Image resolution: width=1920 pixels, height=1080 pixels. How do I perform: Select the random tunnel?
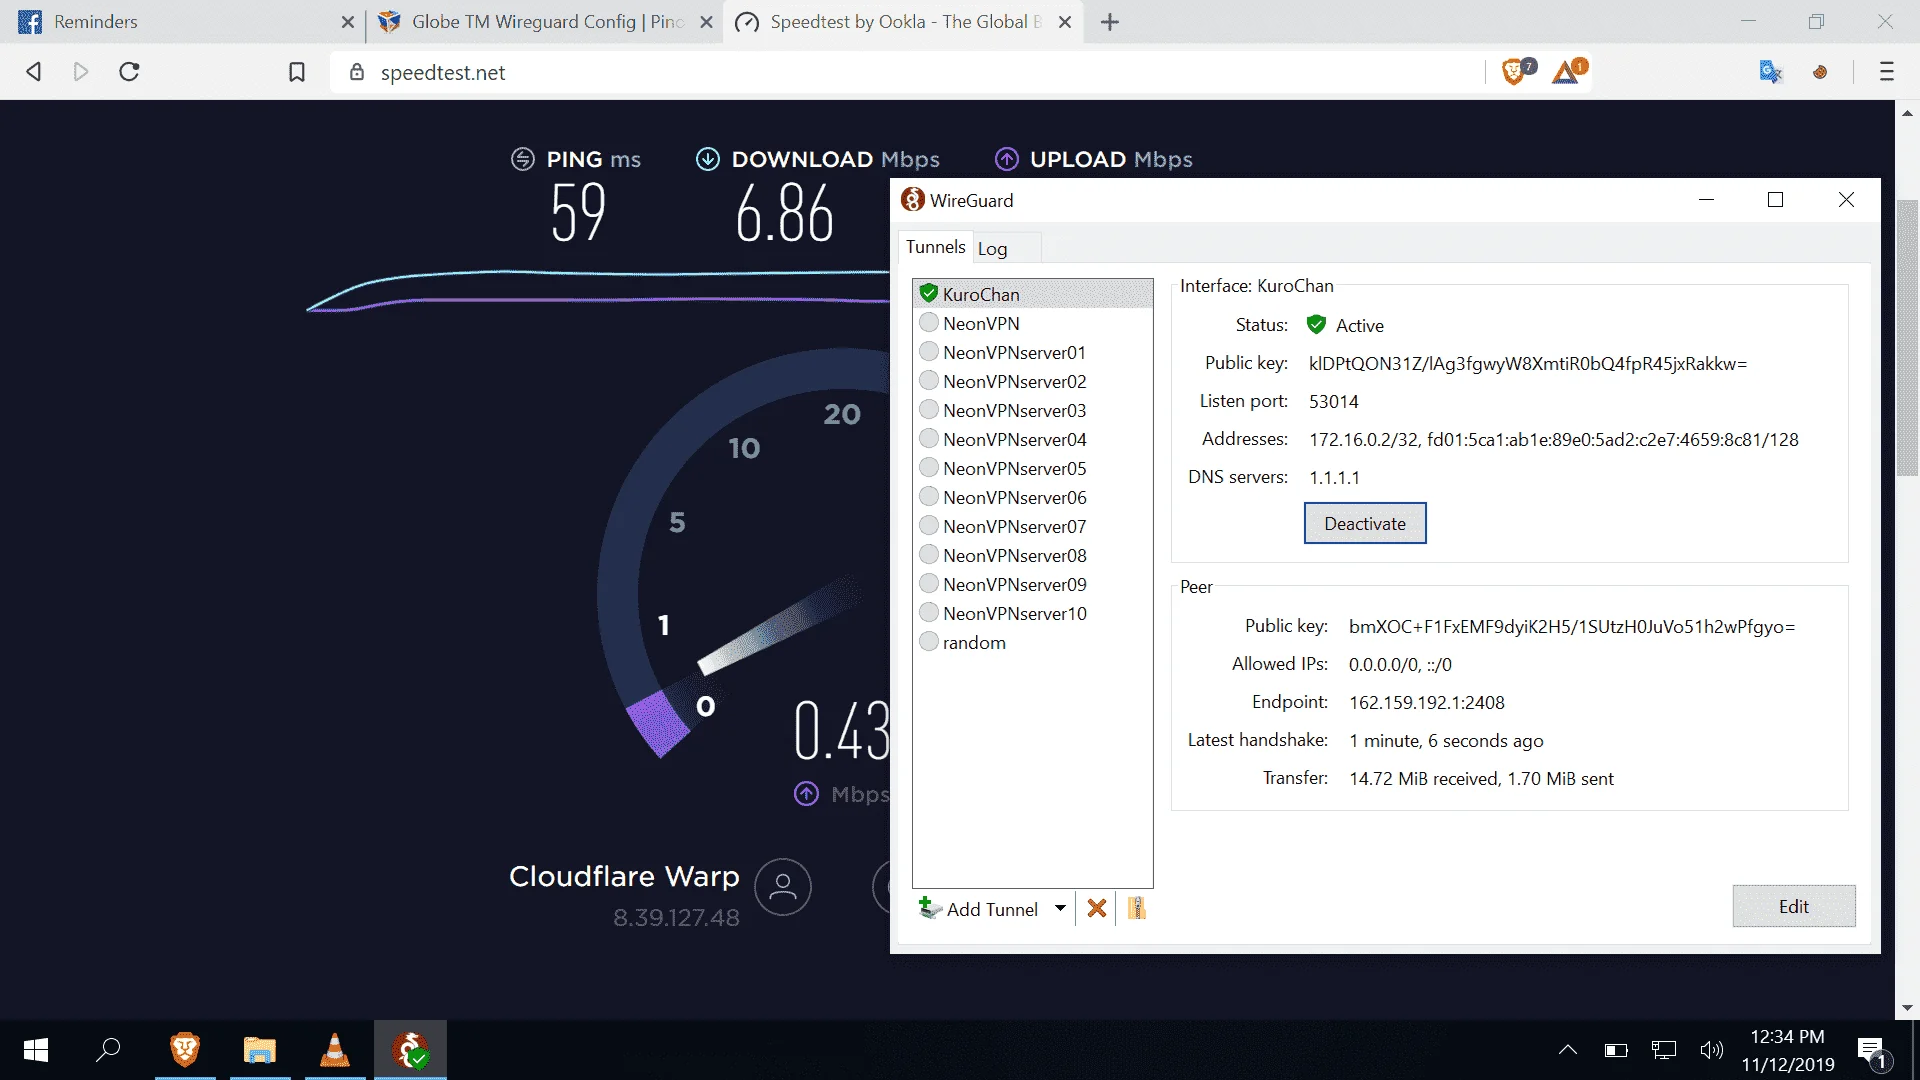coord(1033,642)
